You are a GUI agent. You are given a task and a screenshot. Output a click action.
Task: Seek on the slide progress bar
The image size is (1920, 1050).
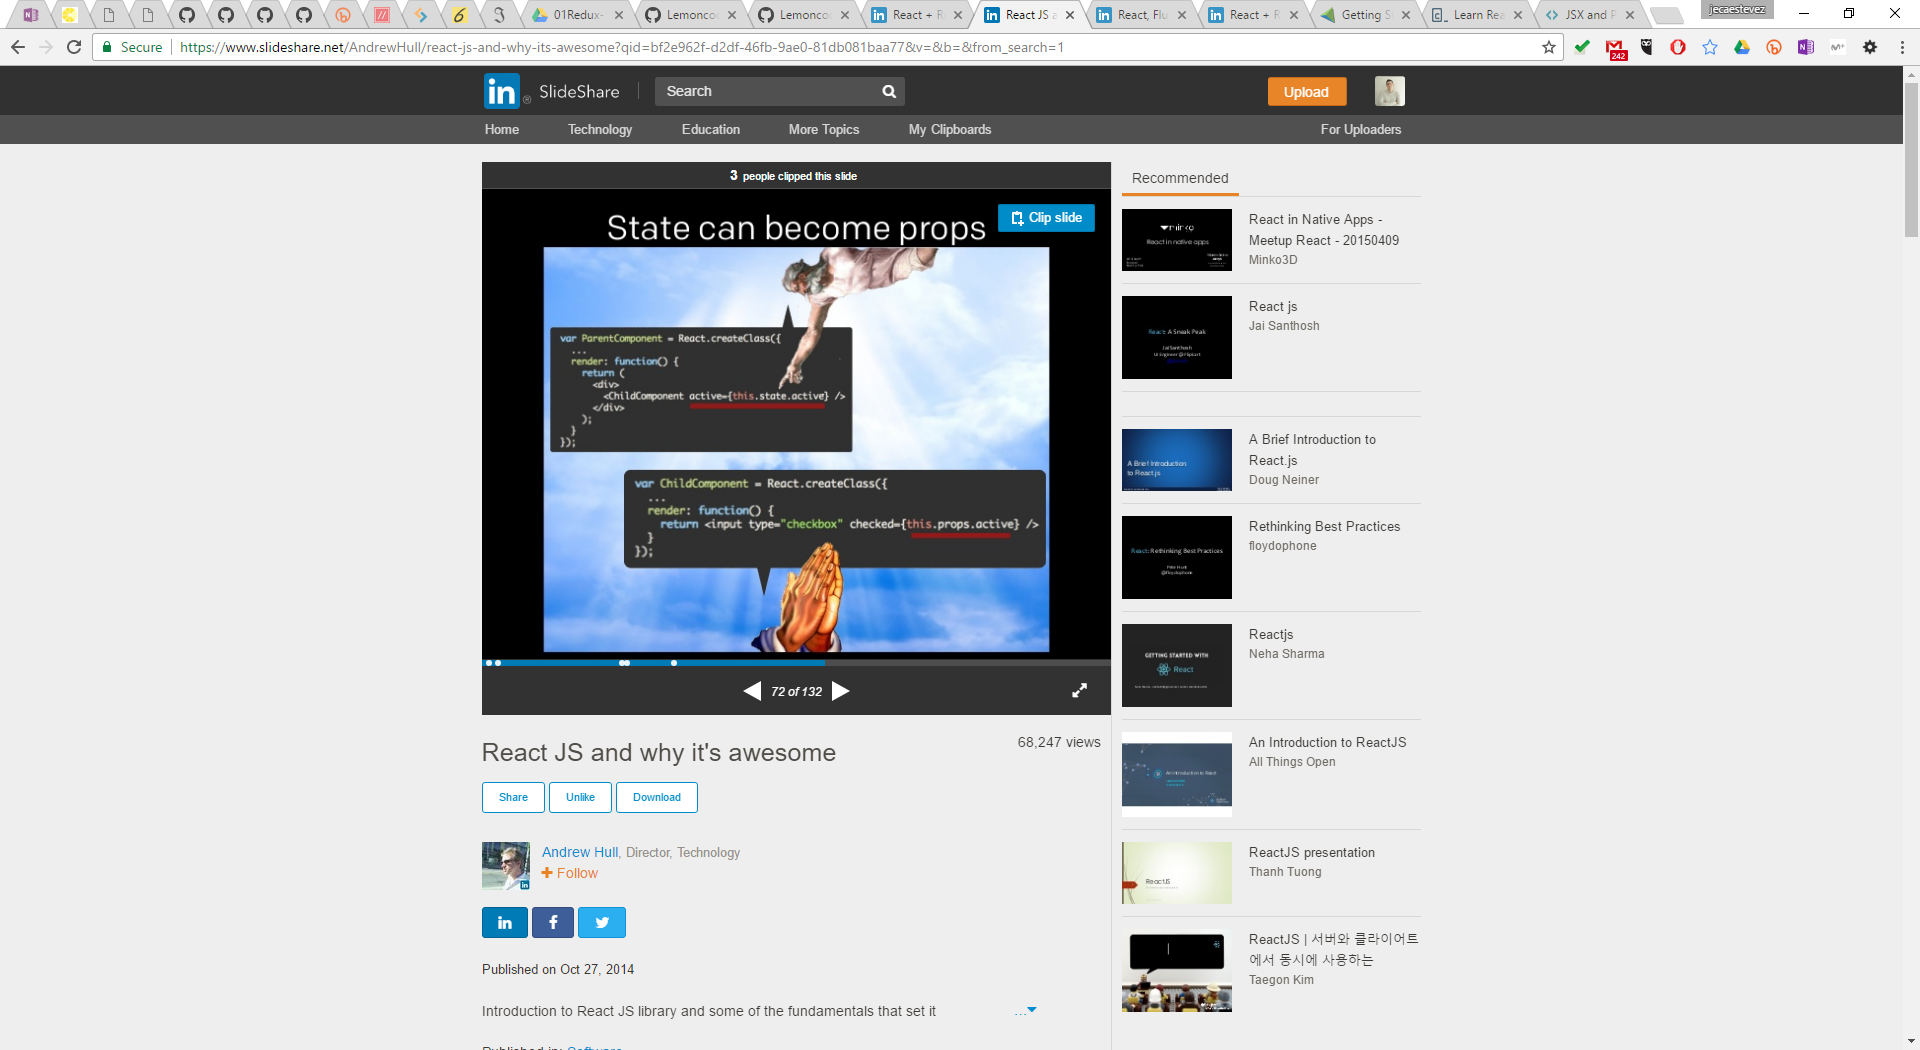point(796,662)
